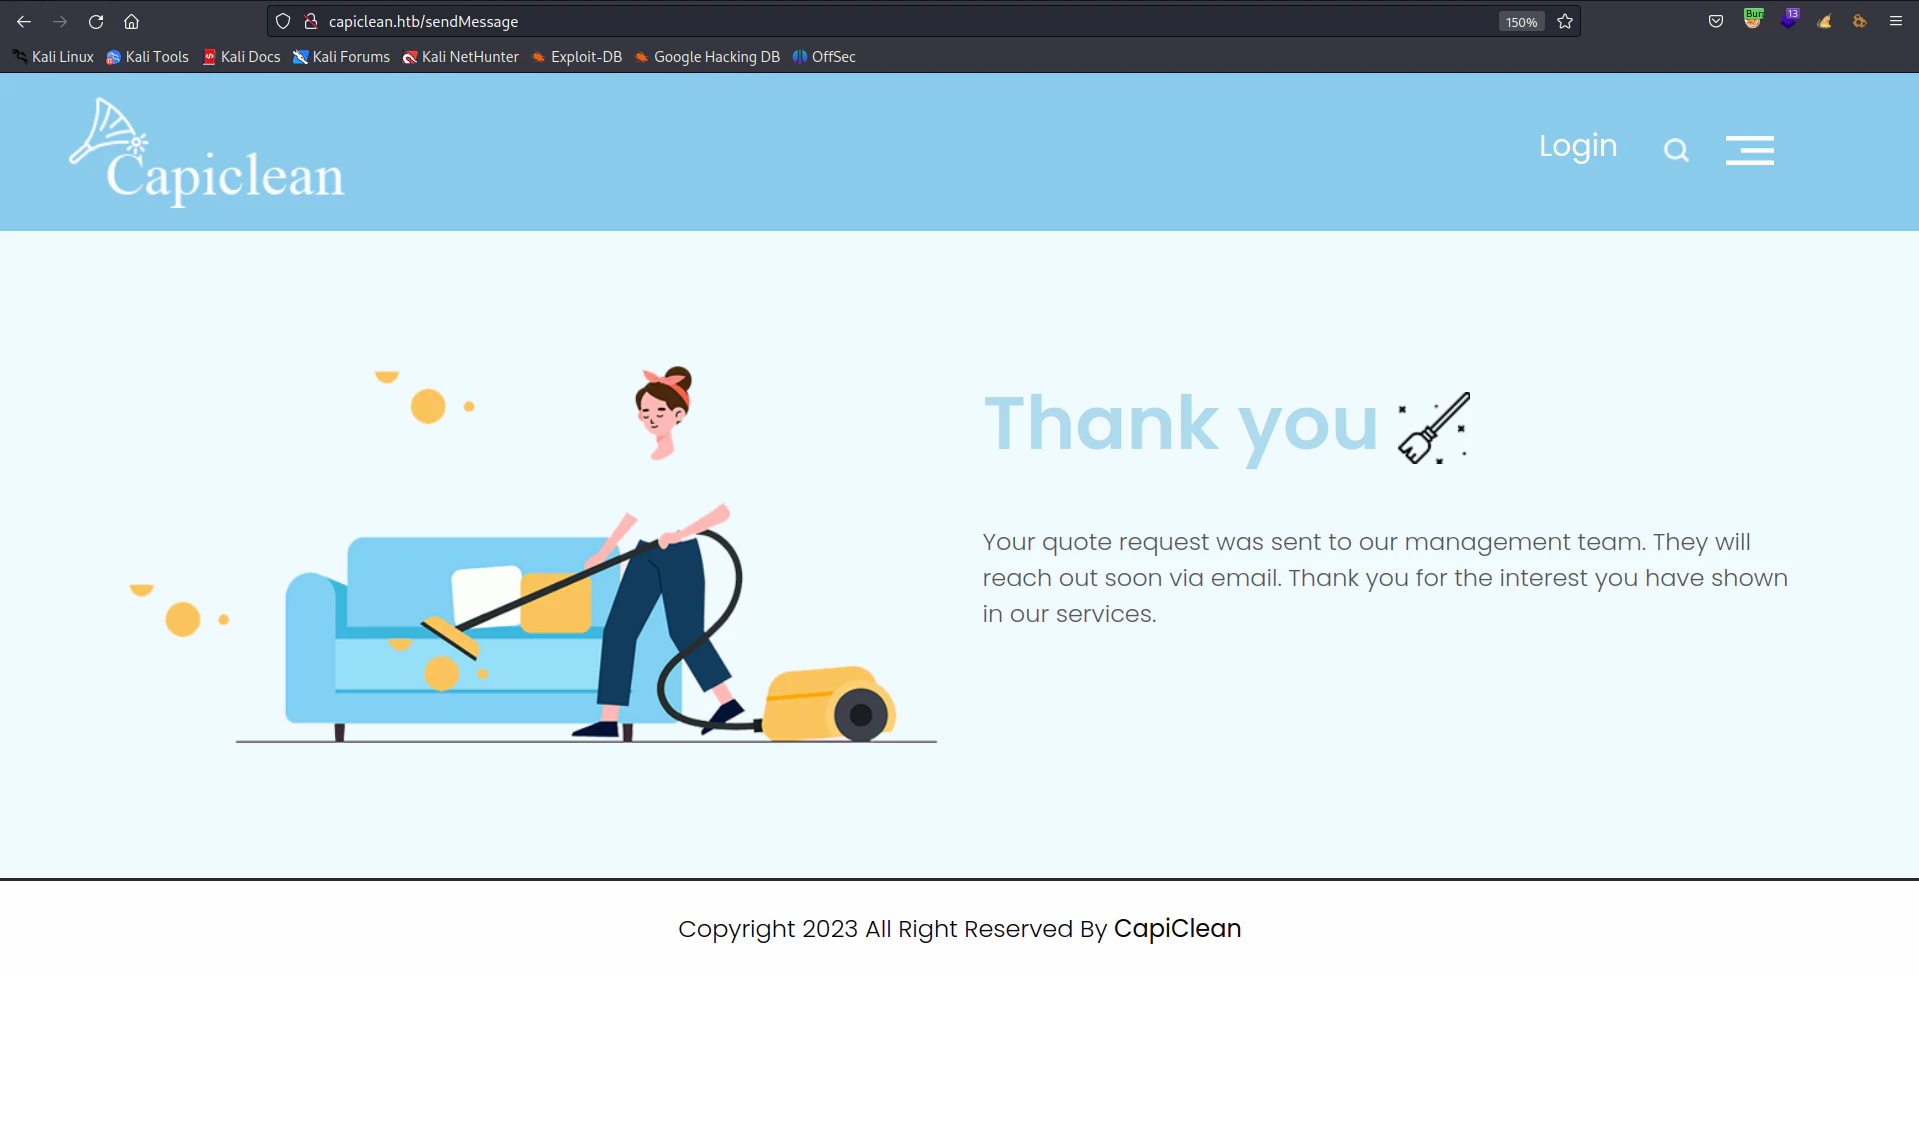This screenshot has height=1121, width=1919.
Task: Open the purple extension with badge 13
Action: [x=1789, y=20]
